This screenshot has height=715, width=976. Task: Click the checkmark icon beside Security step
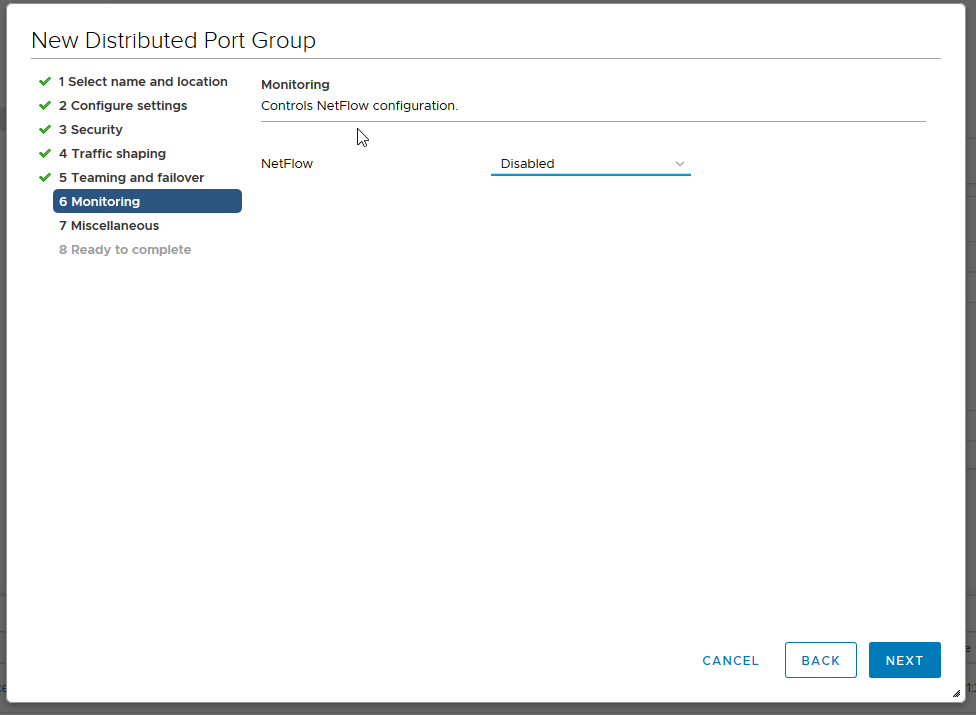pyautogui.click(x=45, y=129)
